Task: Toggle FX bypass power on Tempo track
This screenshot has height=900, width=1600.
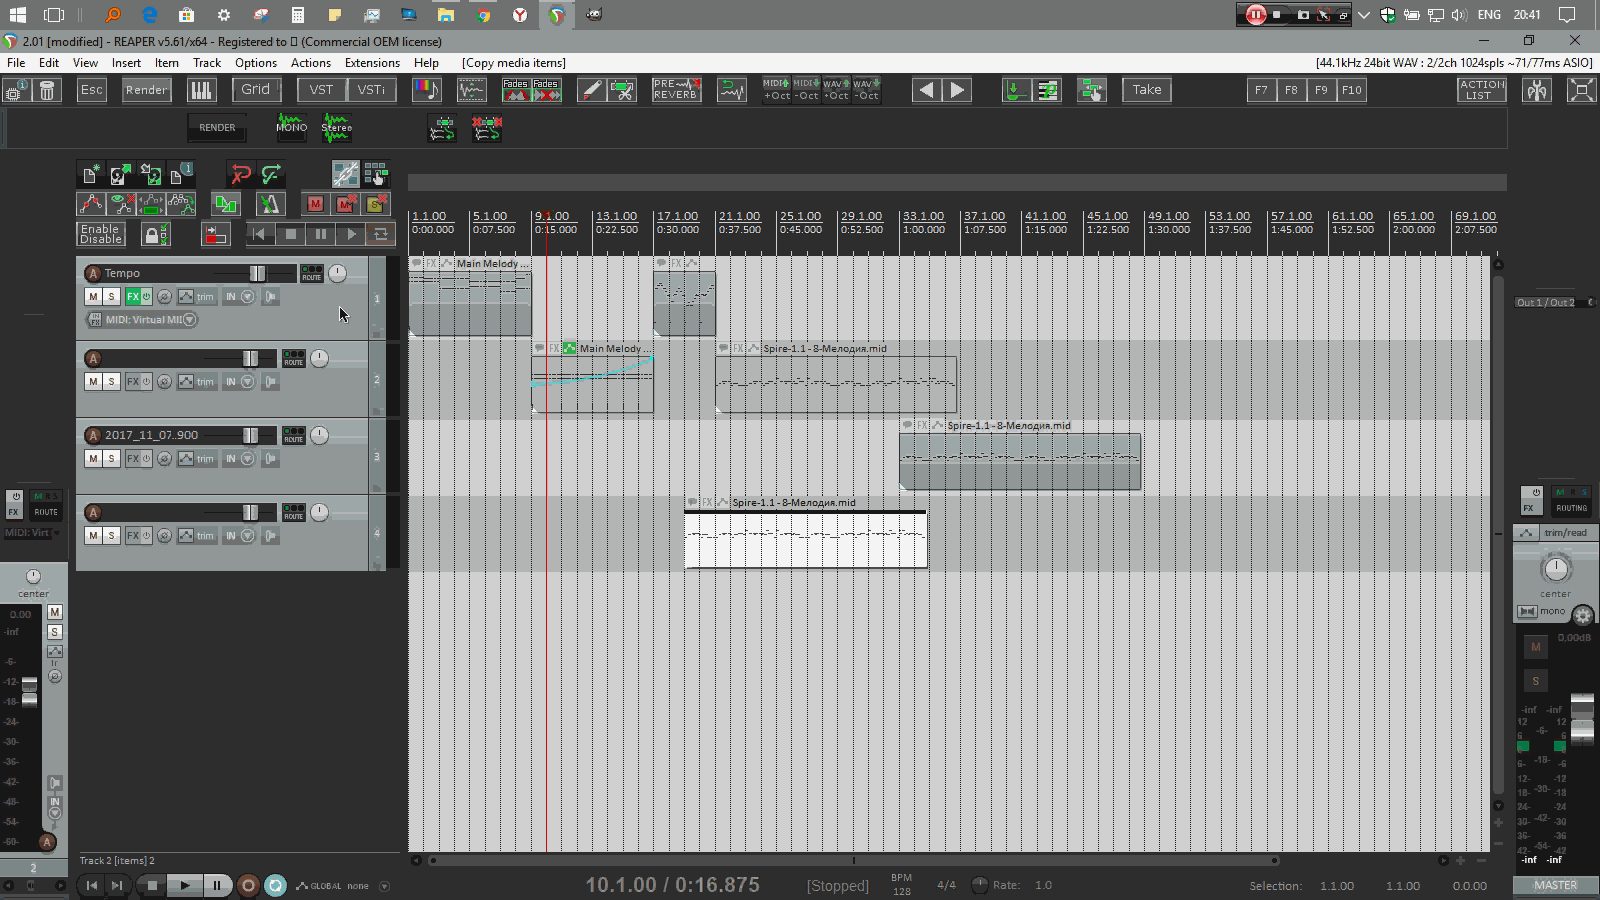Action: click(146, 297)
